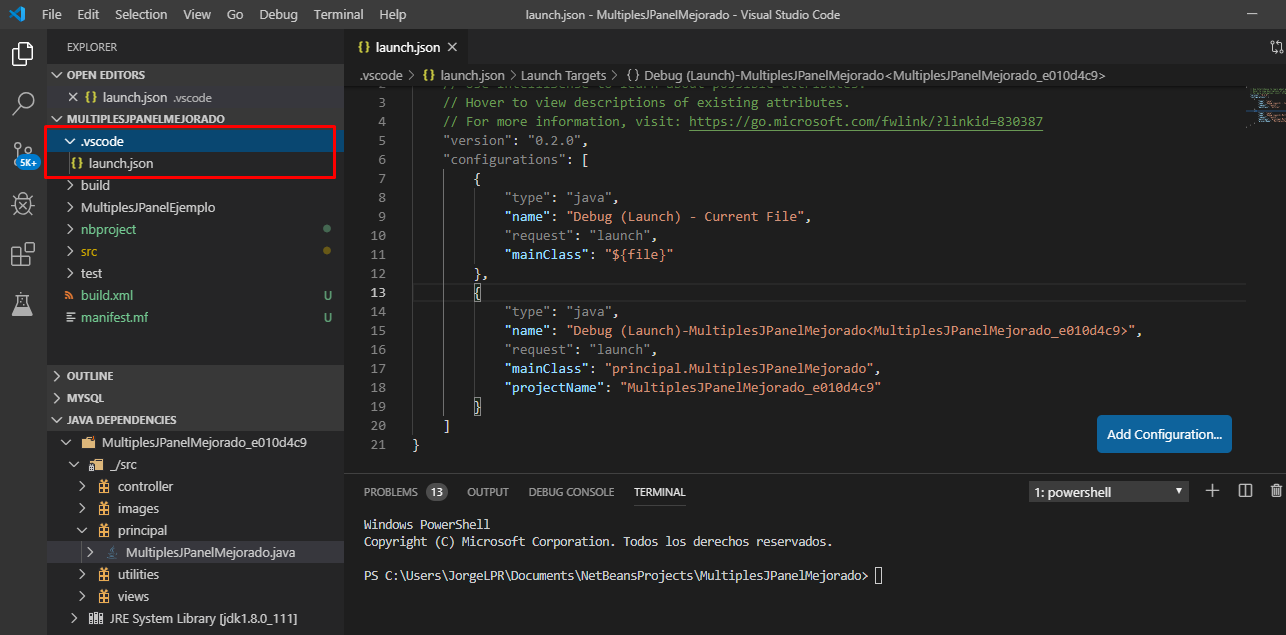
Task: Select the Test beaker icon
Action: tap(22, 304)
